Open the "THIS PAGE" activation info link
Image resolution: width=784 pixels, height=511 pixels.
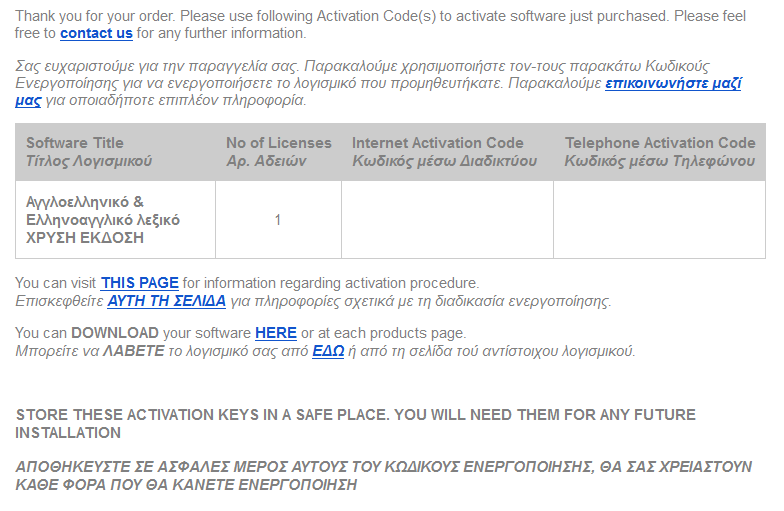[x=139, y=283]
